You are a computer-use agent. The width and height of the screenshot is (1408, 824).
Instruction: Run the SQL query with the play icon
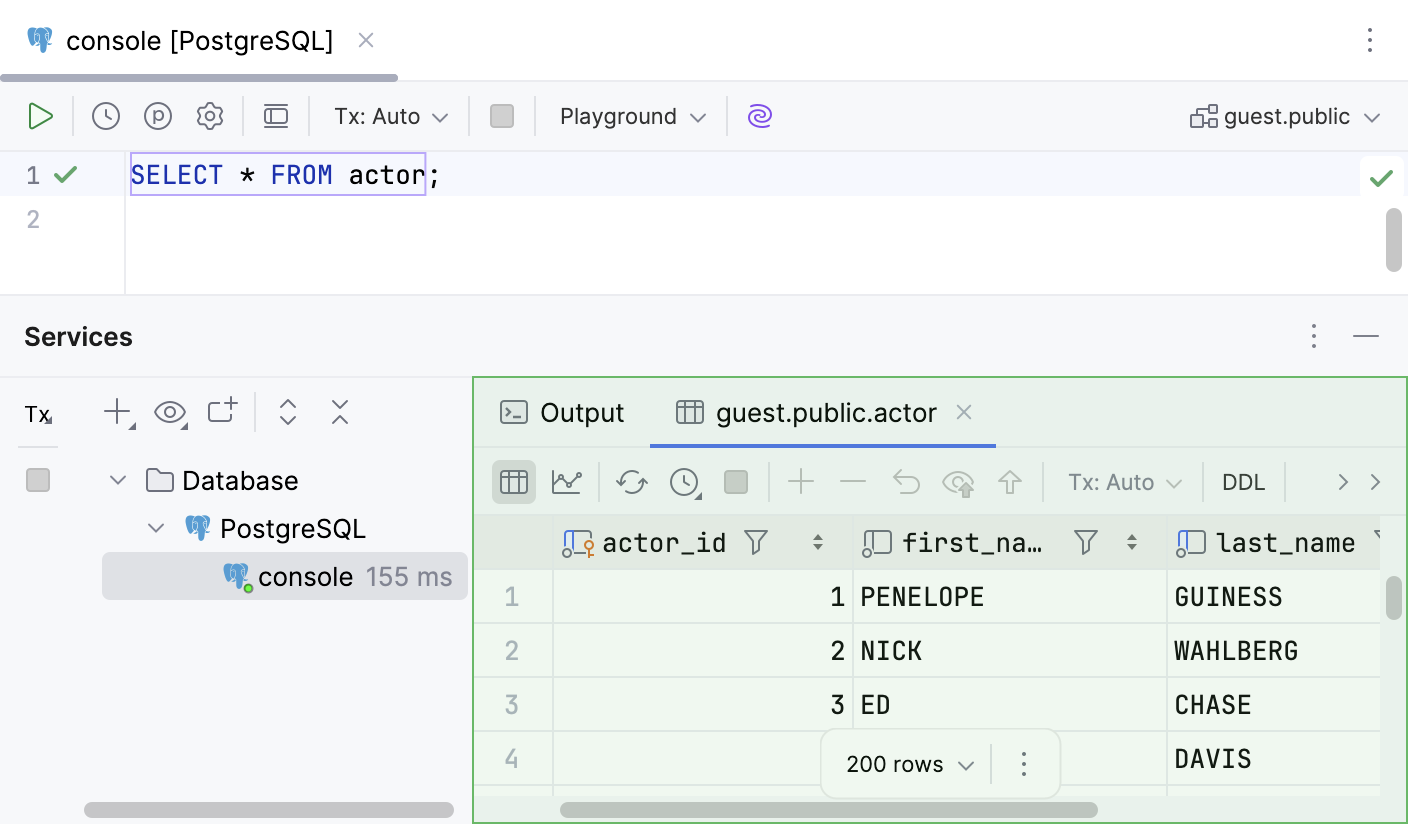tap(42, 116)
